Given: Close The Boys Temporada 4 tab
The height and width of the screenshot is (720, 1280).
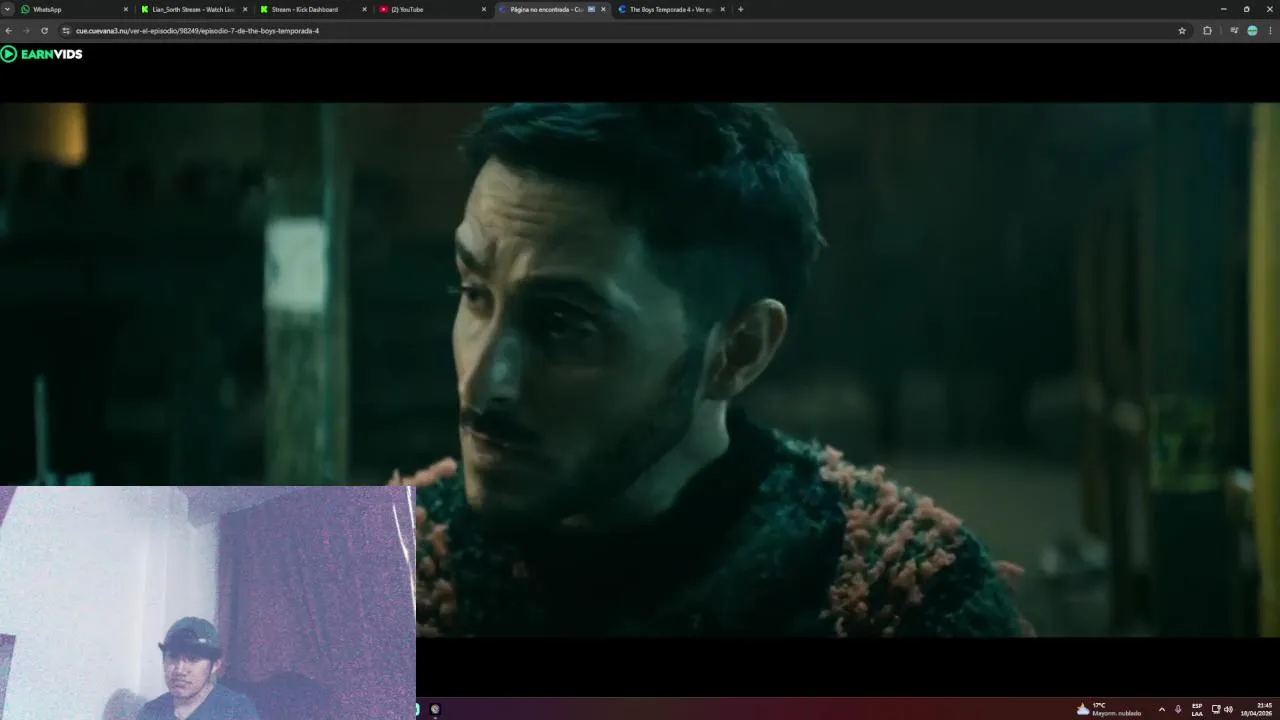Looking at the screenshot, I should [x=722, y=9].
